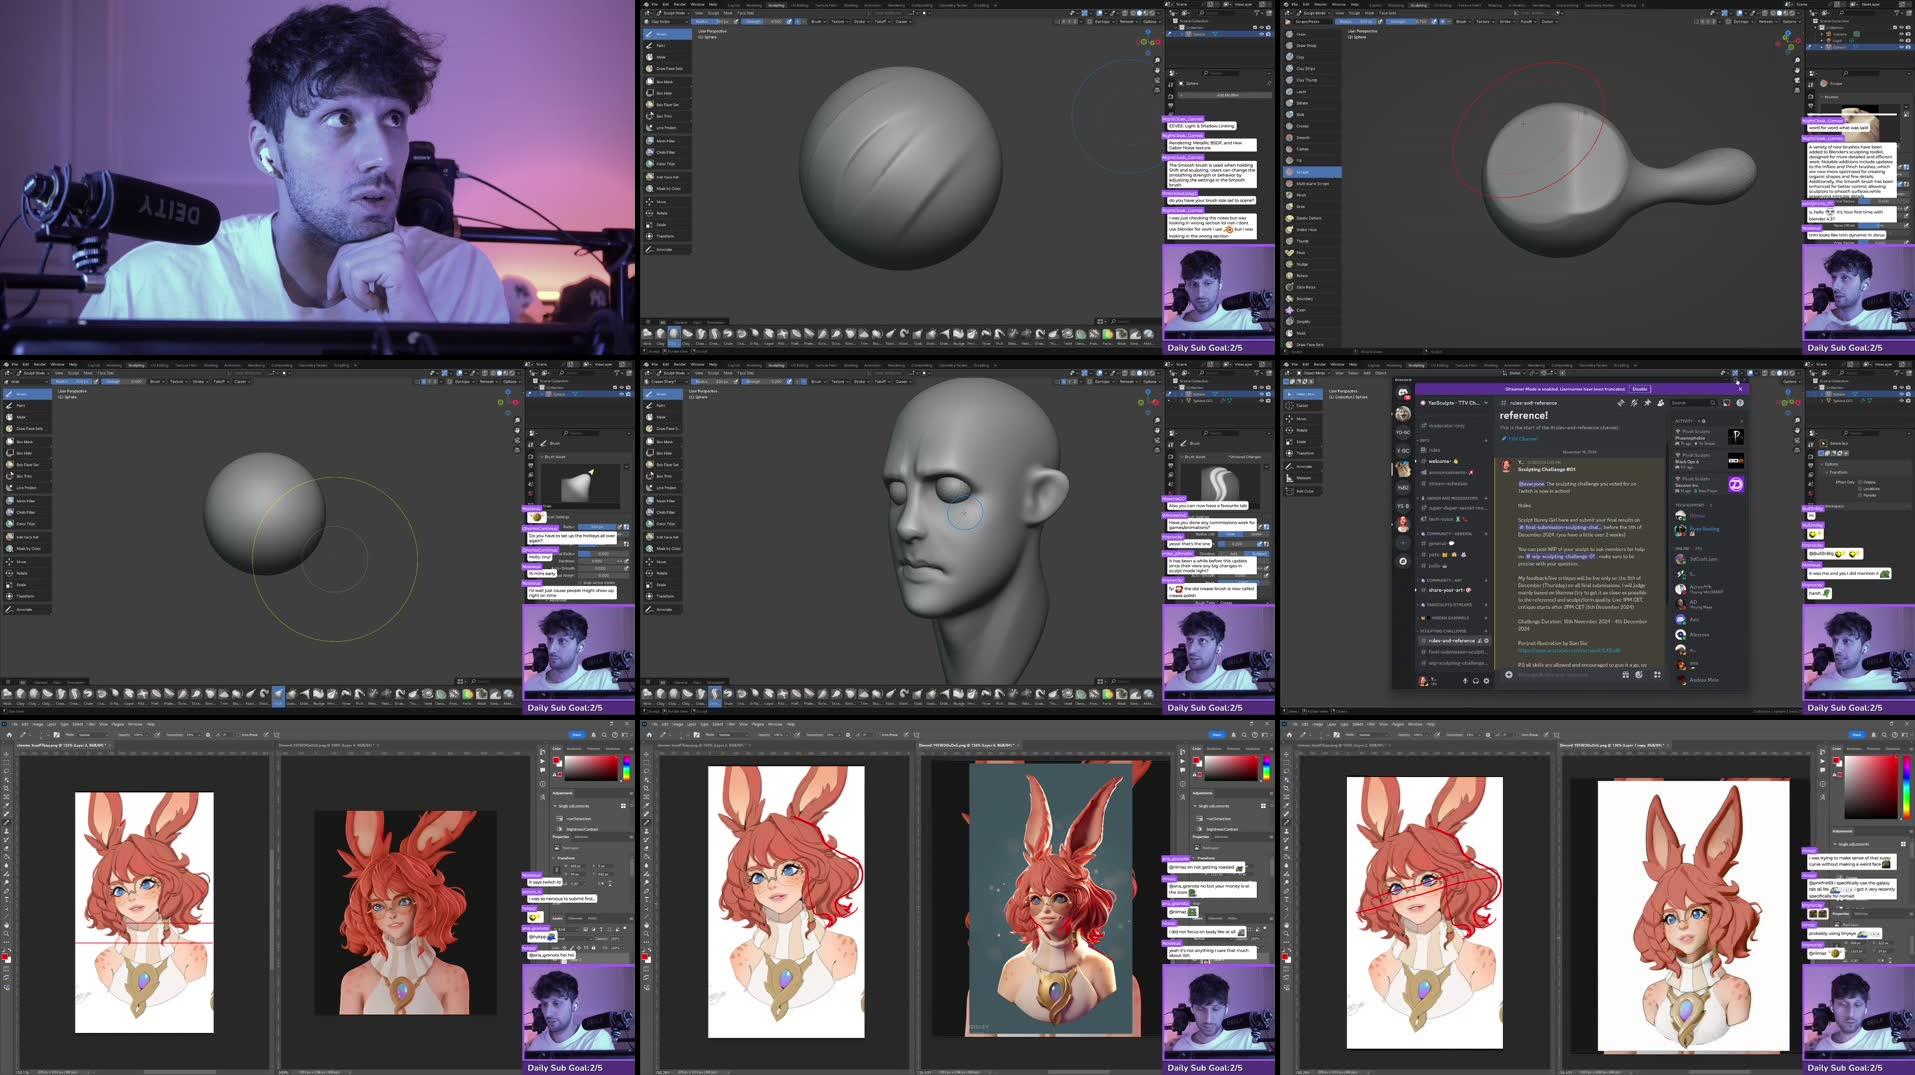The image size is (1915, 1075).
Task: Select Photoshop Eyedropper in black-background bunny frame
Action: pos(6,805)
